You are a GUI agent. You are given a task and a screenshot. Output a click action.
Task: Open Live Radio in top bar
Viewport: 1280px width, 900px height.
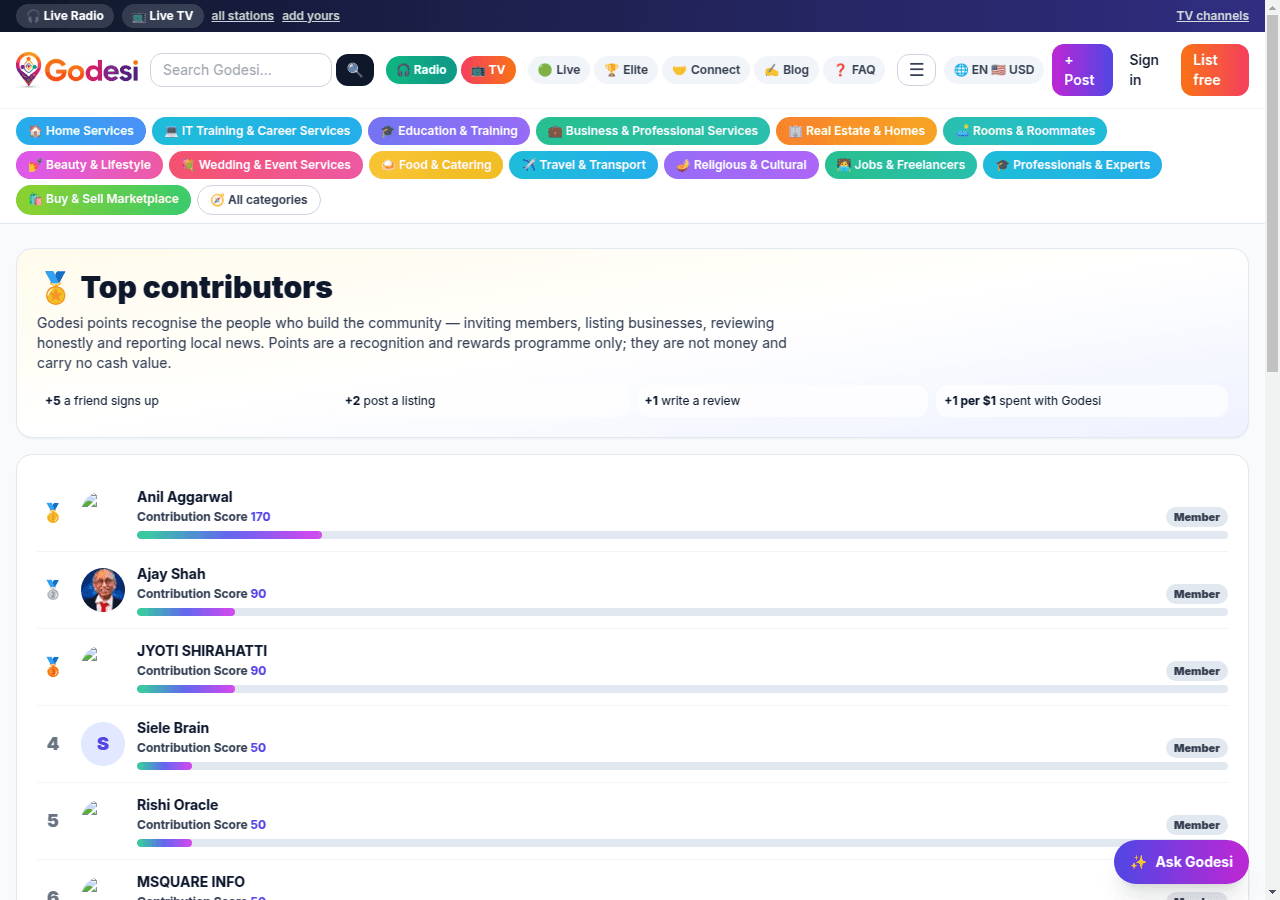[x=65, y=16]
